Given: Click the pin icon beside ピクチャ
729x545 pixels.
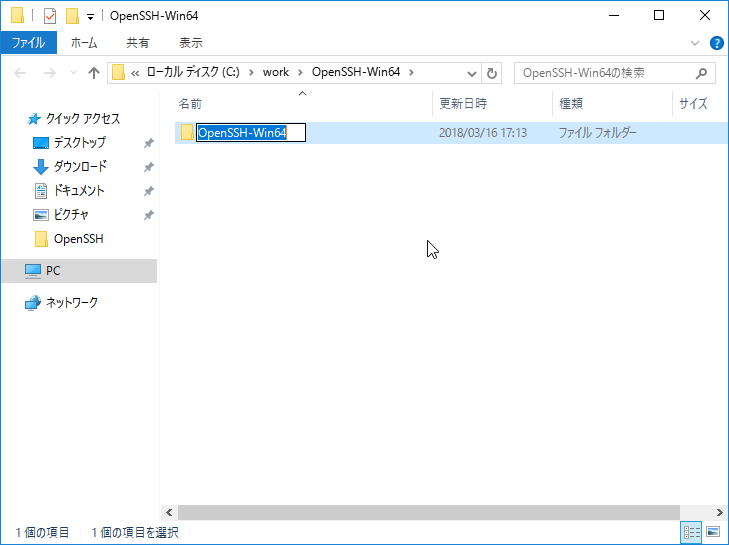Looking at the screenshot, I should point(148,215).
